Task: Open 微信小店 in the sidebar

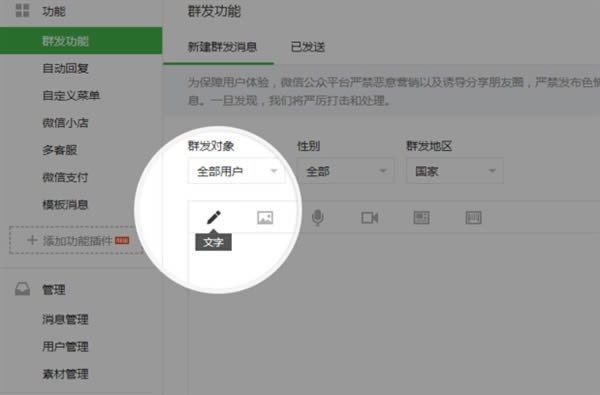Action: (x=65, y=123)
